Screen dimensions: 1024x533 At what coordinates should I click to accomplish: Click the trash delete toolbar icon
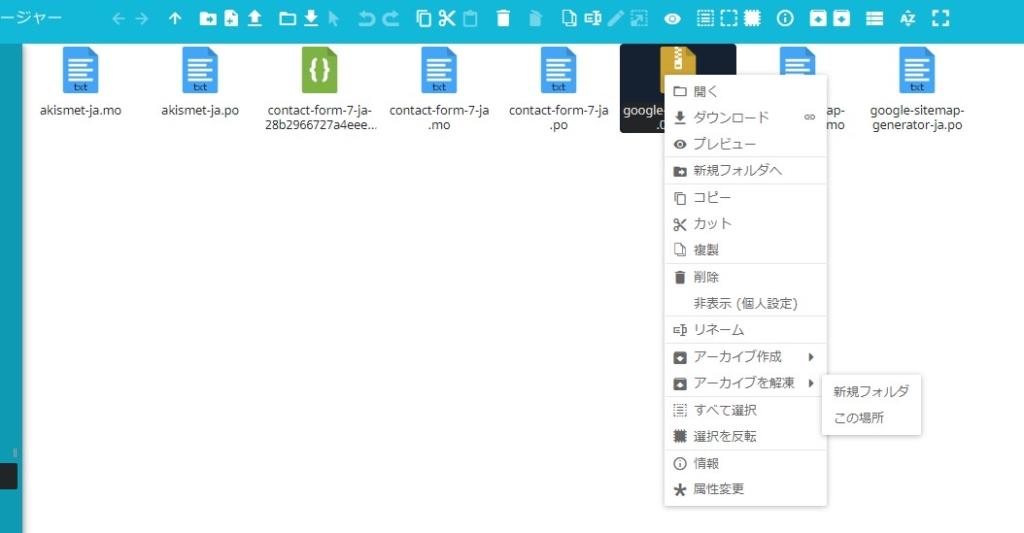click(x=503, y=19)
